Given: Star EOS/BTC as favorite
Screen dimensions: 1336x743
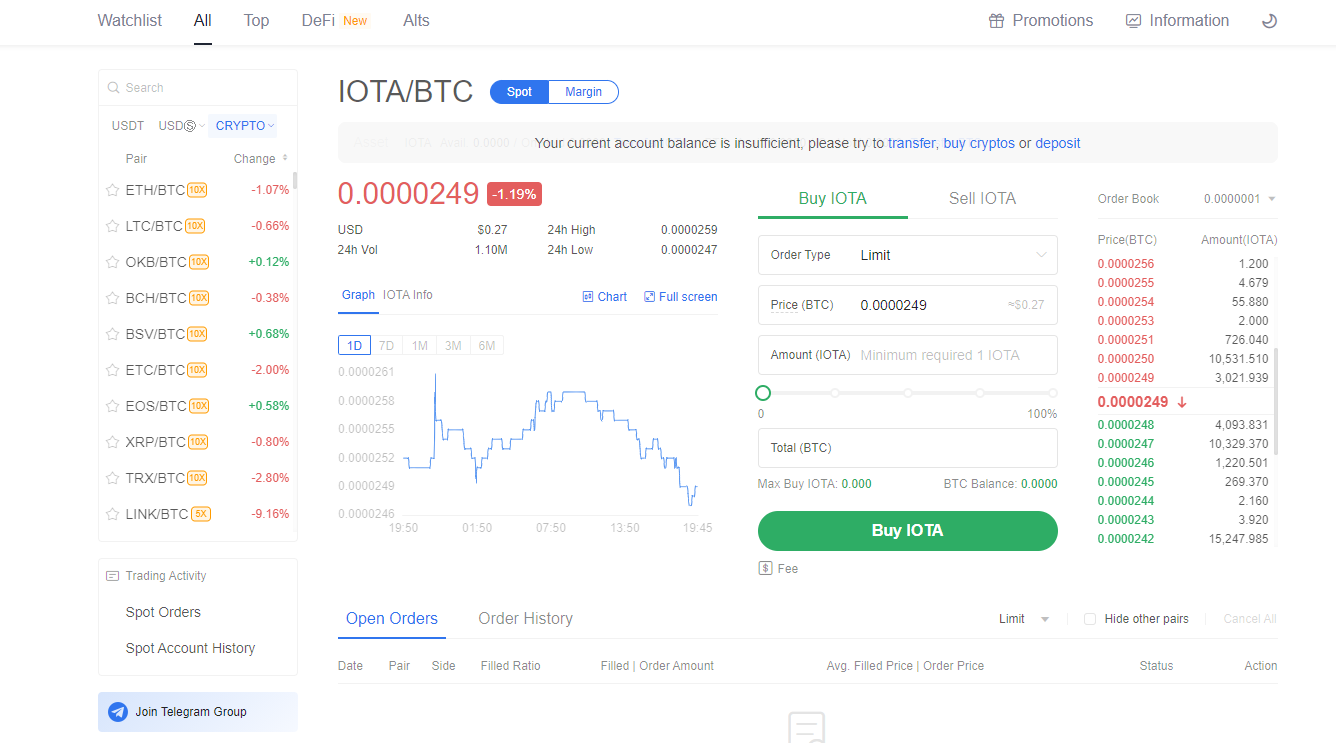Looking at the screenshot, I should point(113,406).
